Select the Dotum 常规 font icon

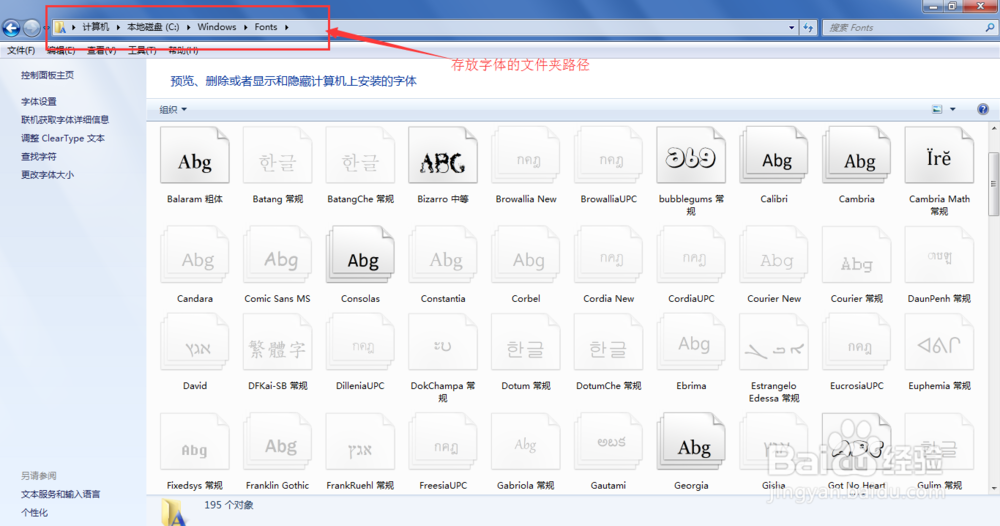point(526,343)
